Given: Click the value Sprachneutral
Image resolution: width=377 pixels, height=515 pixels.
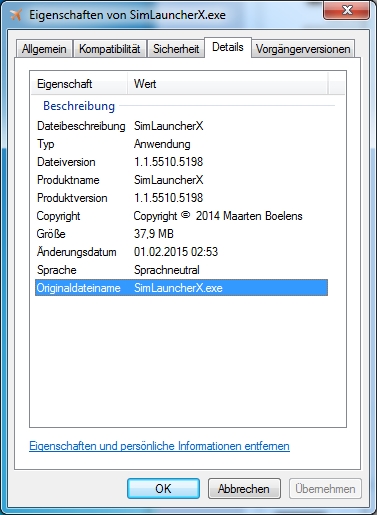Looking at the screenshot, I should click(x=167, y=270).
